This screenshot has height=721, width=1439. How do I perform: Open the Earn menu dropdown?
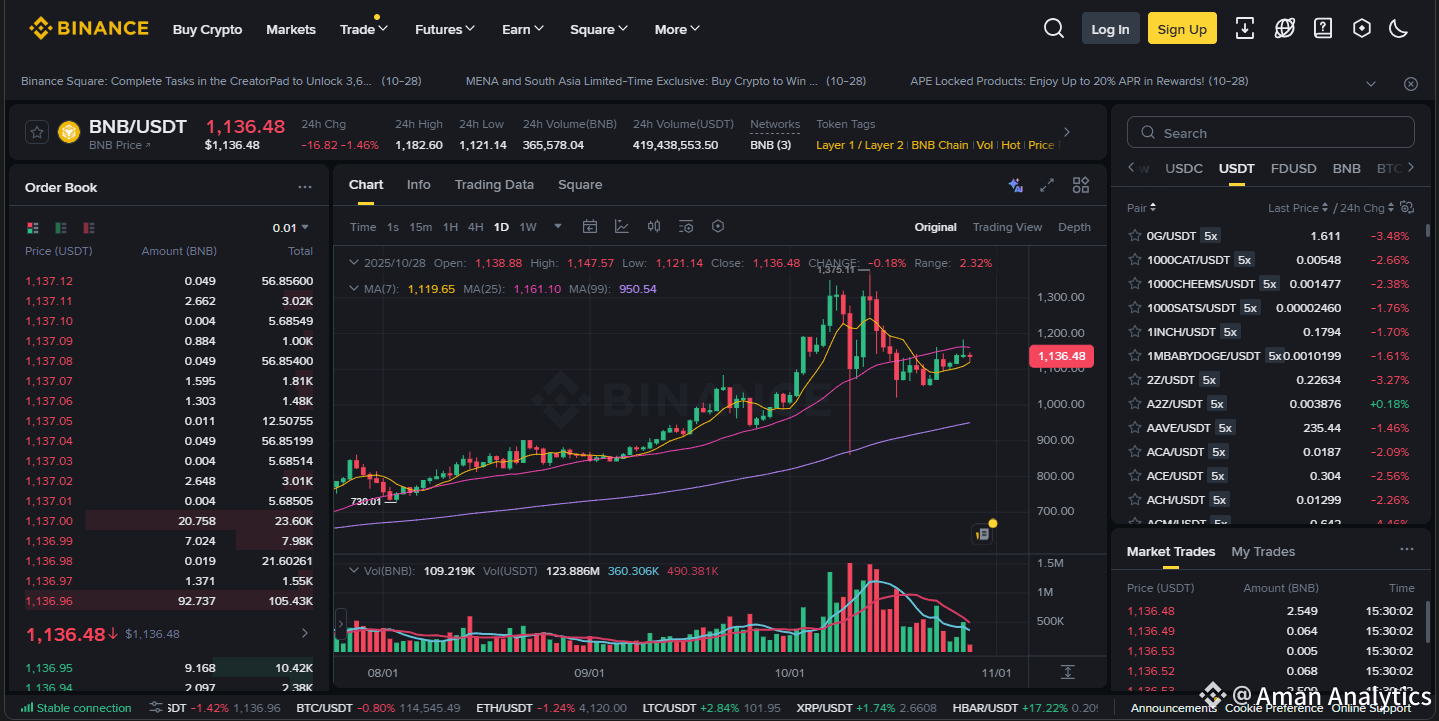click(523, 29)
